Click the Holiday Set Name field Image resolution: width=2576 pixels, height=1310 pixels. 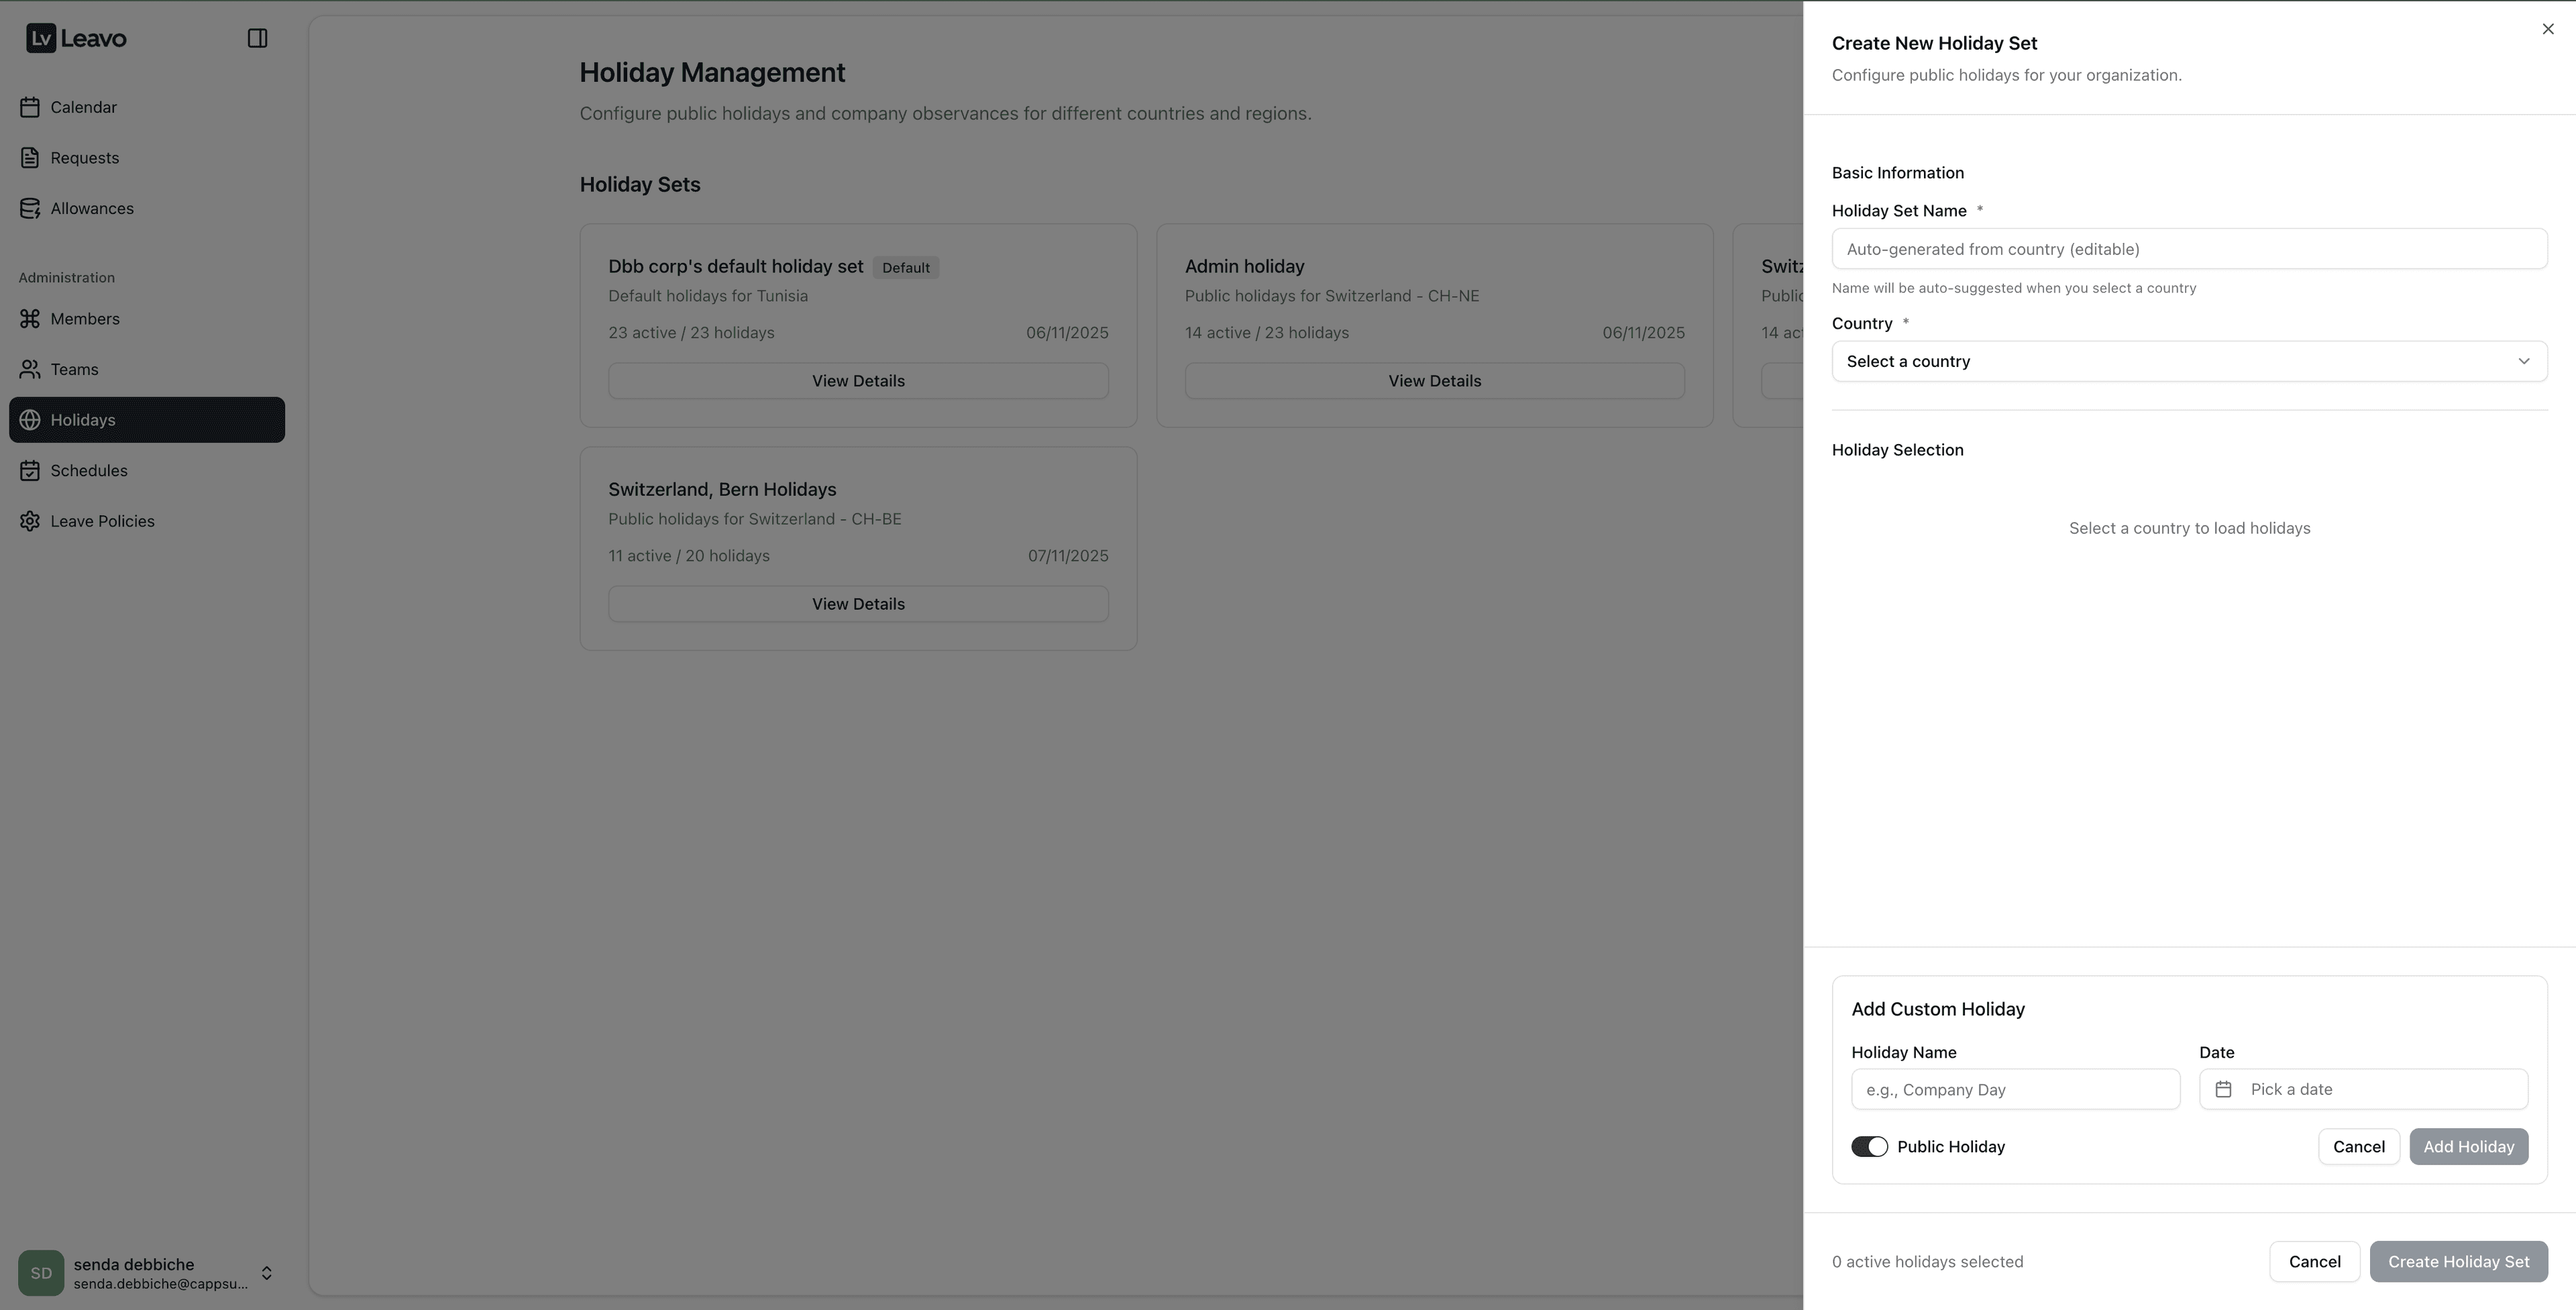pos(2188,249)
